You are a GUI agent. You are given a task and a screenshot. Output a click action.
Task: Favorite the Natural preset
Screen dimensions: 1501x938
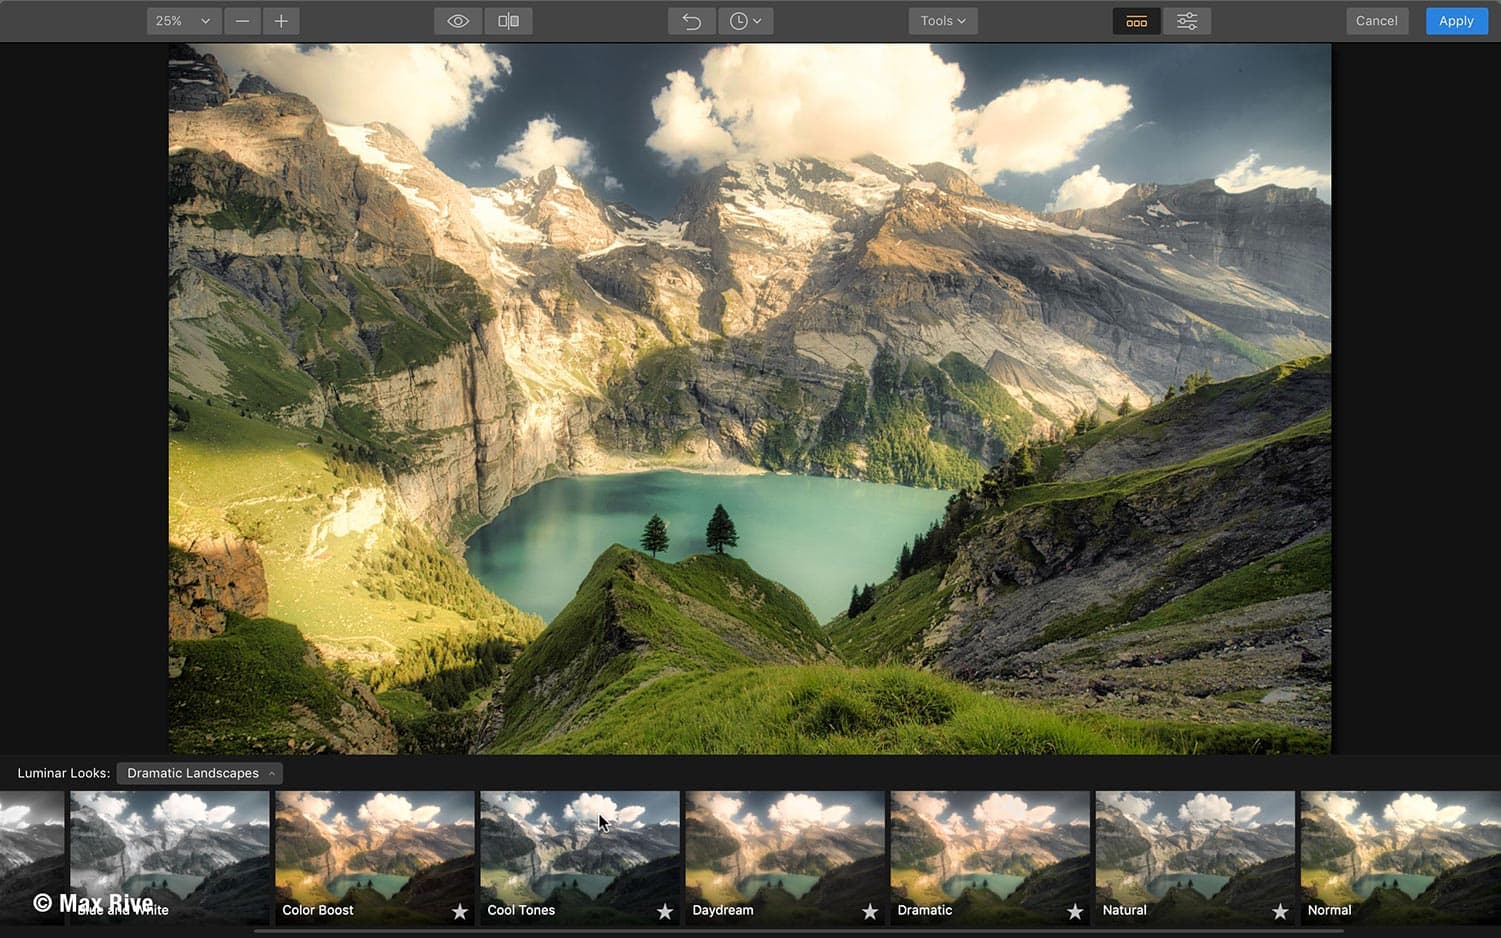pos(1280,912)
